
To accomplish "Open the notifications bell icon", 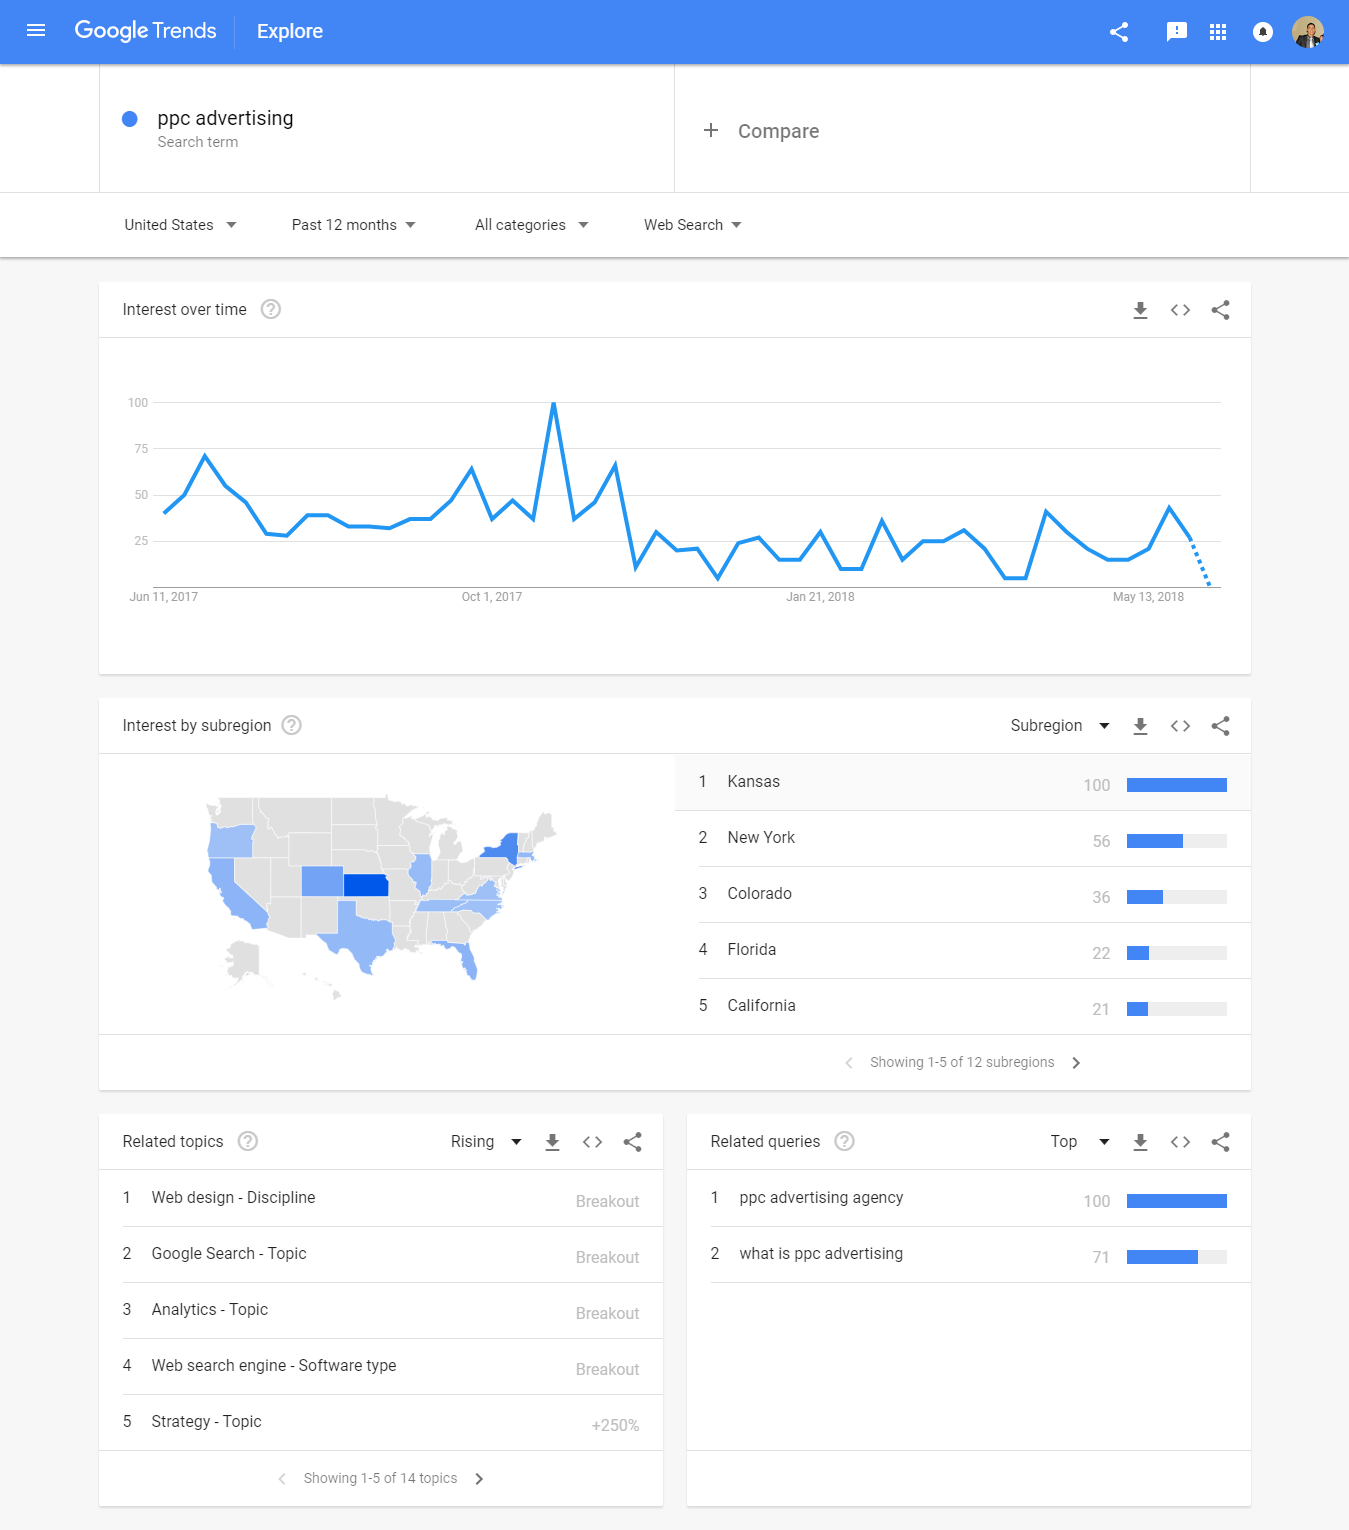I will click(x=1263, y=32).
